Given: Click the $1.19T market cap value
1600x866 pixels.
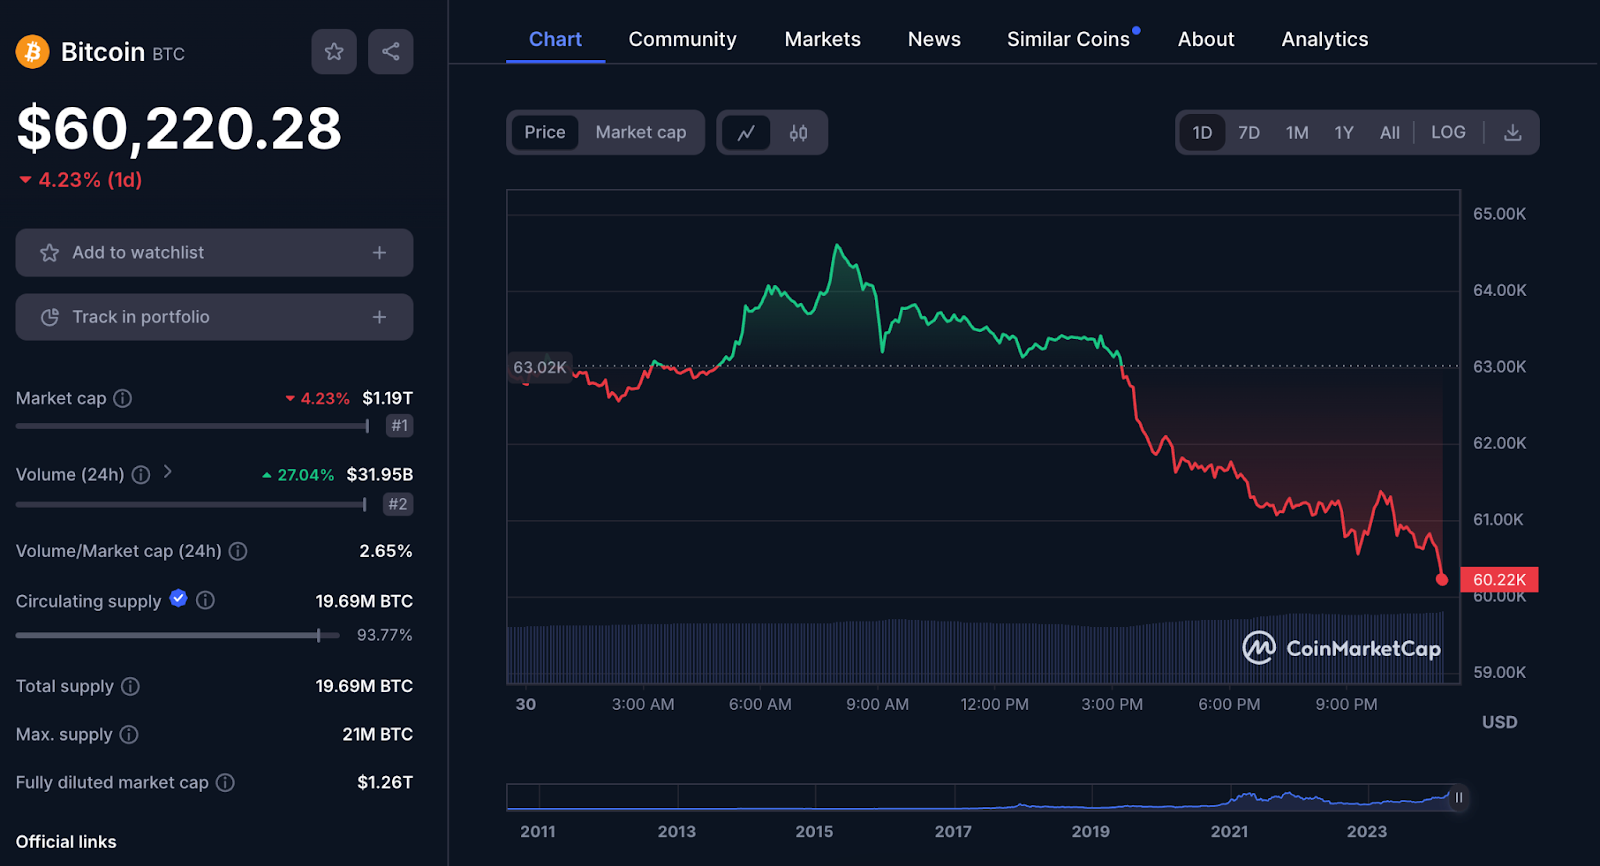Looking at the screenshot, I should pos(387,398).
